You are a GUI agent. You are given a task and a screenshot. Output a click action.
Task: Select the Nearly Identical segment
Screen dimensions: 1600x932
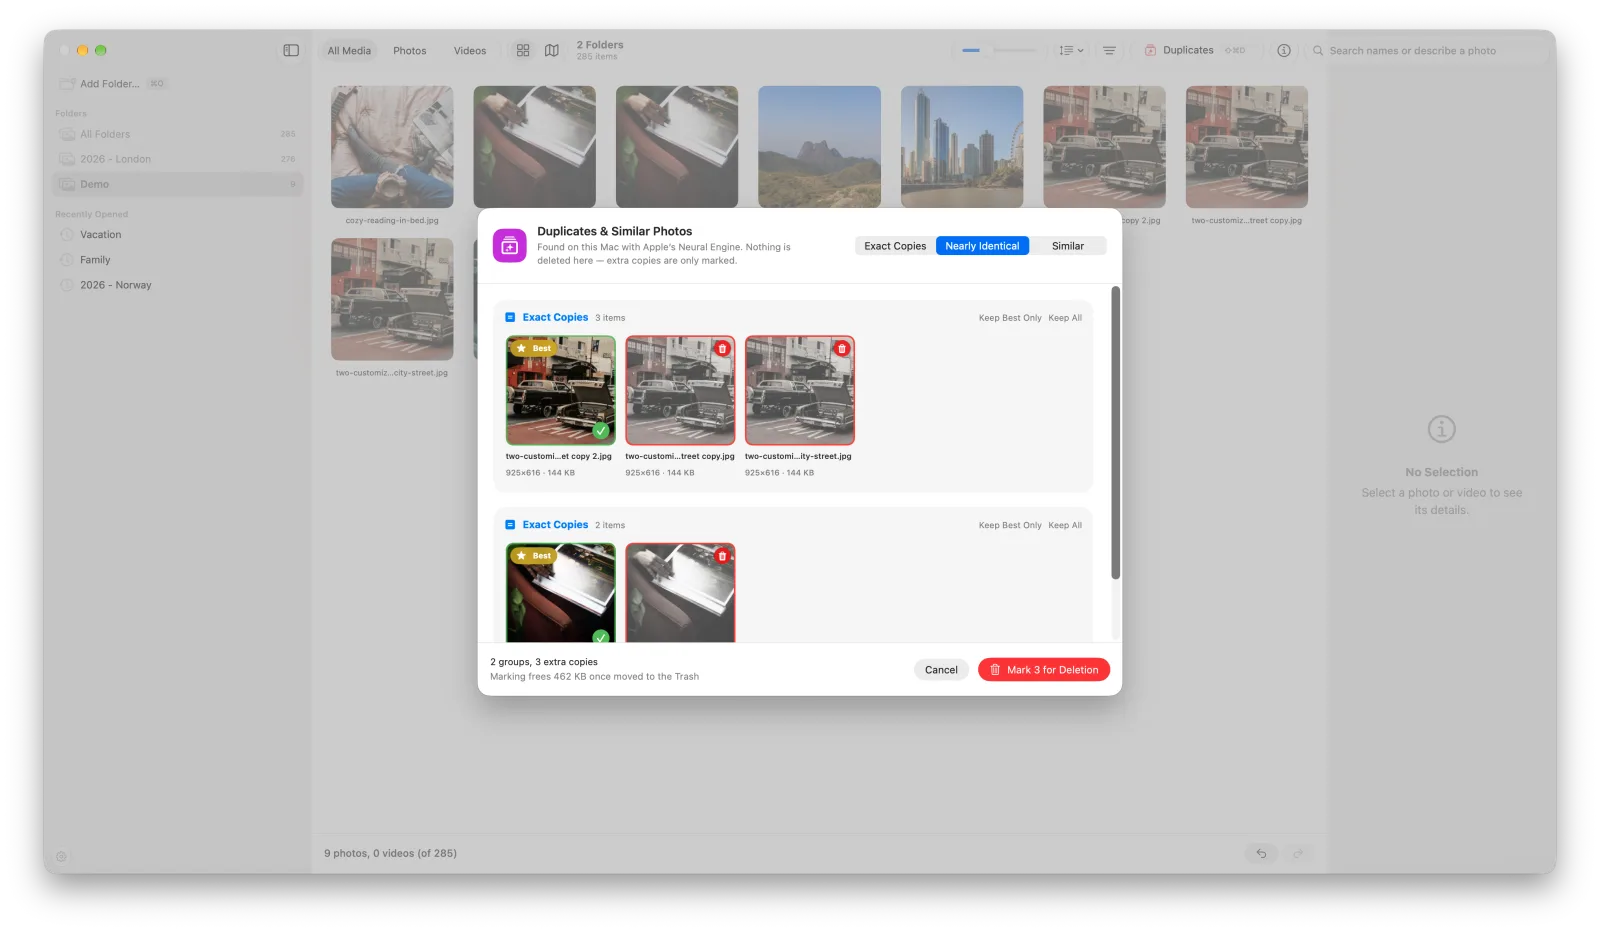click(982, 246)
